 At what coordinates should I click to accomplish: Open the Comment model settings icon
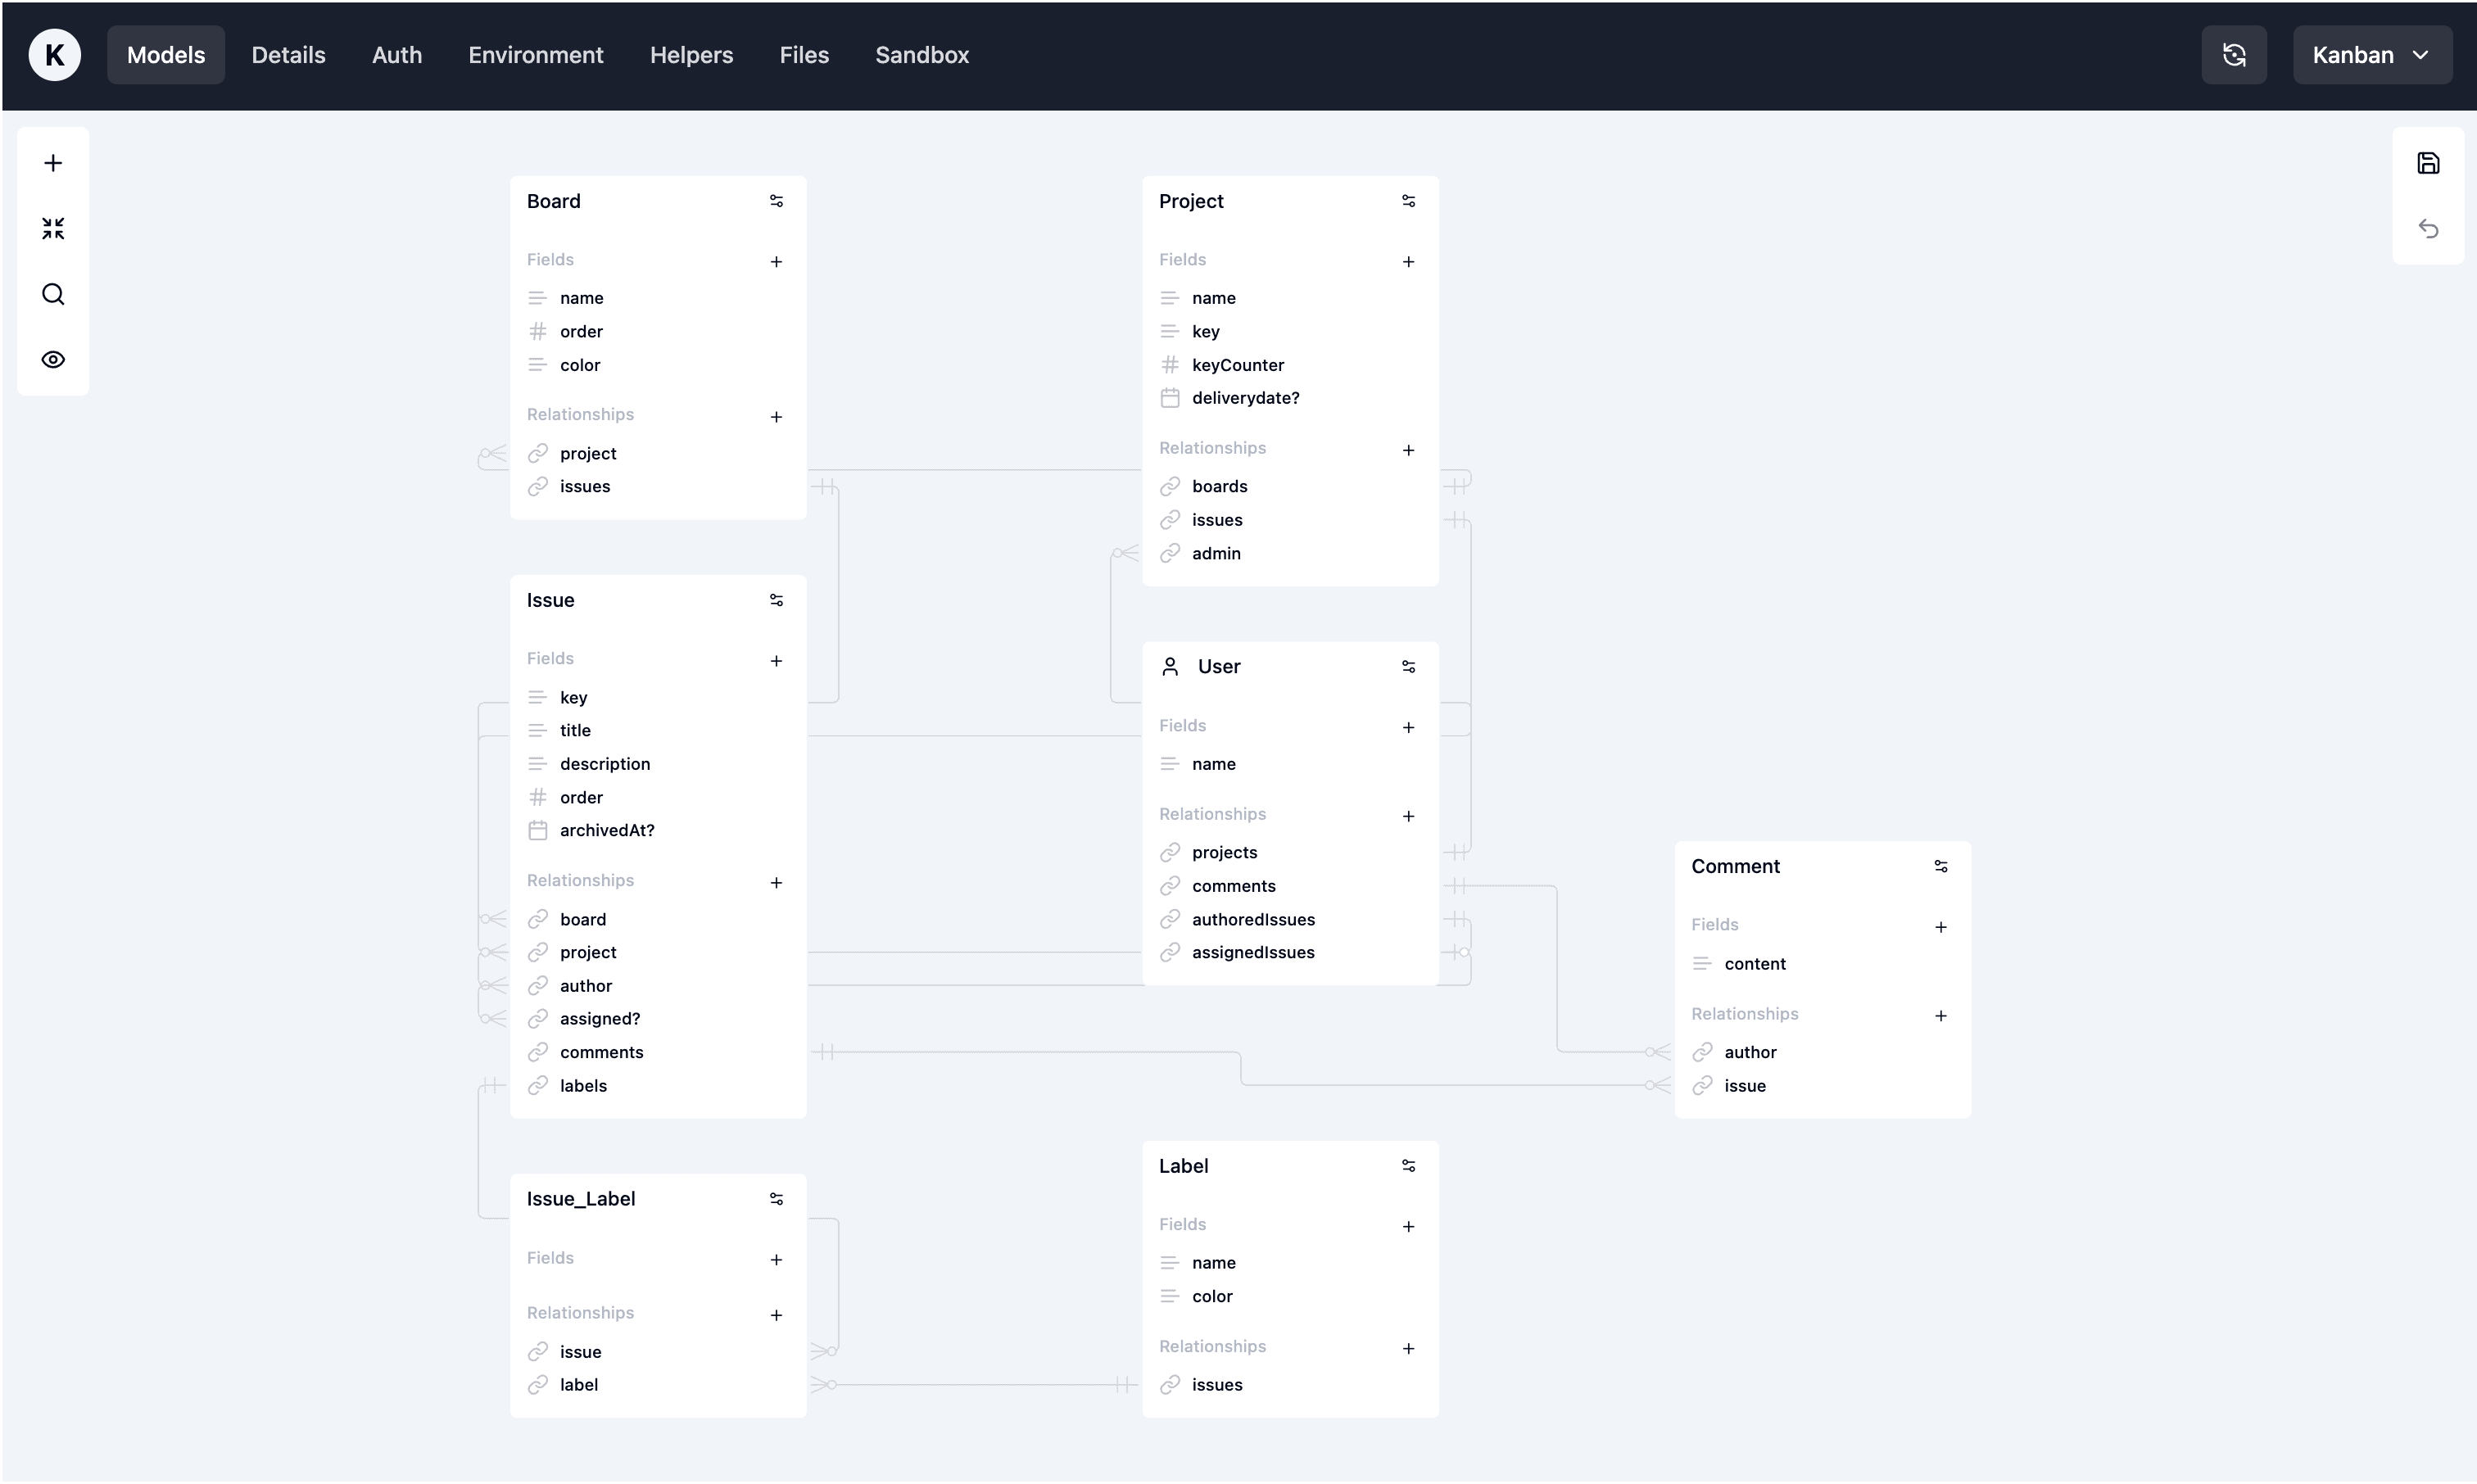coord(1940,866)
